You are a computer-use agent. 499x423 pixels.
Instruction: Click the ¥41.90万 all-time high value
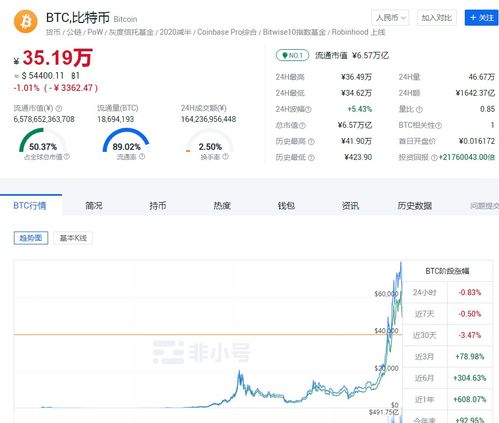(356, 141)
